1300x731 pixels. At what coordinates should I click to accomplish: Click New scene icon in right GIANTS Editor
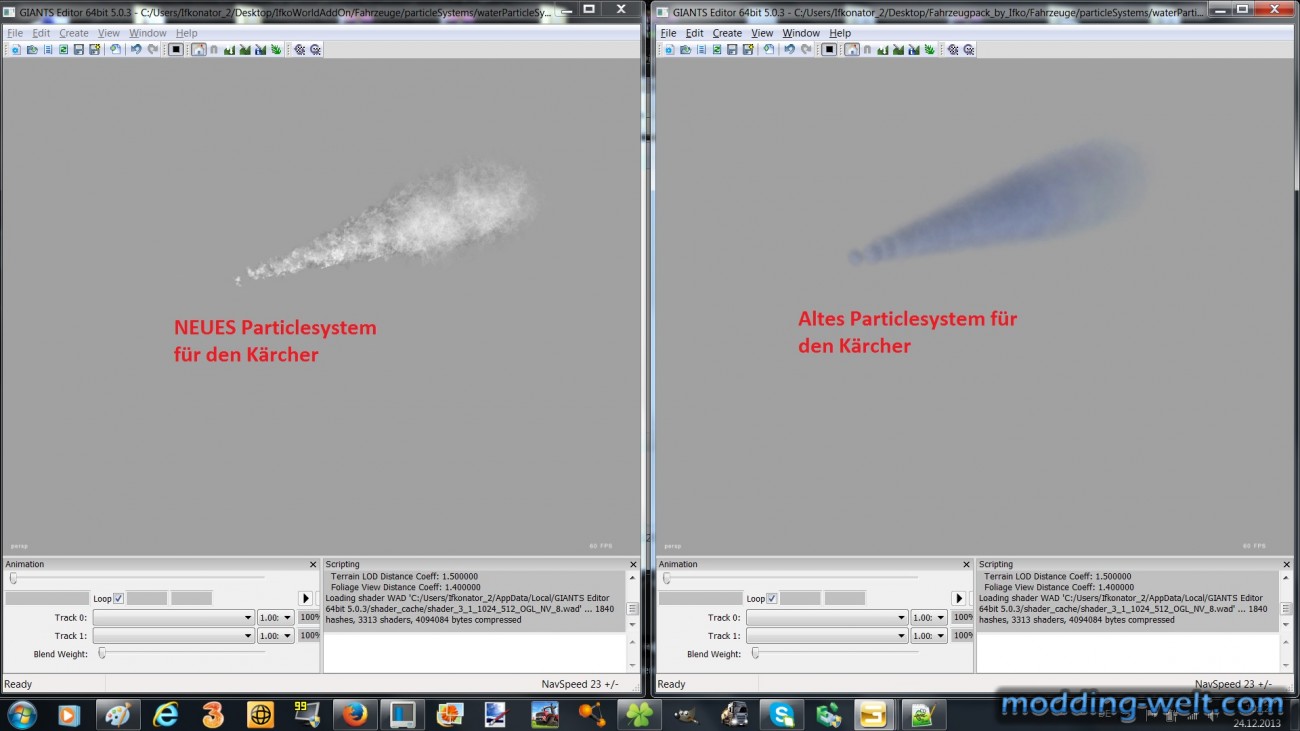[x=669, y=49]
